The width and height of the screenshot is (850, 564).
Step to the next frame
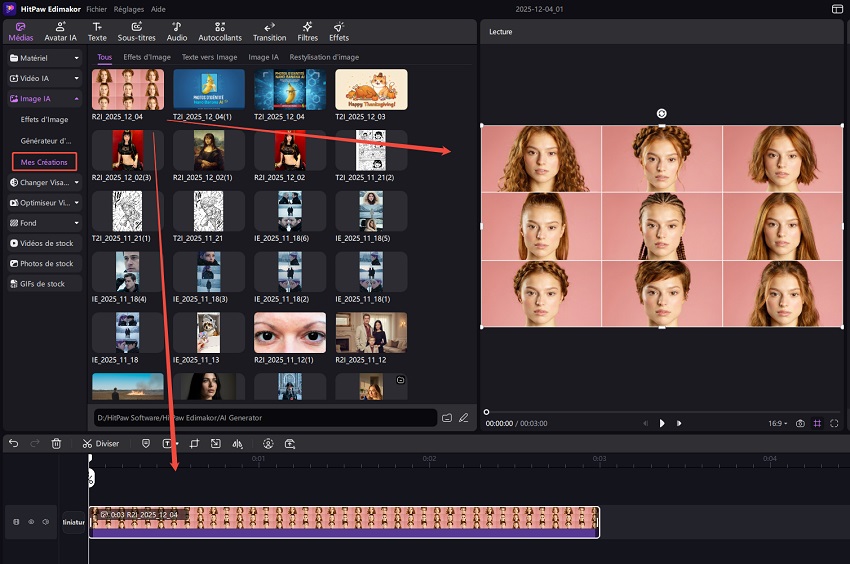(x=679, y=424)
